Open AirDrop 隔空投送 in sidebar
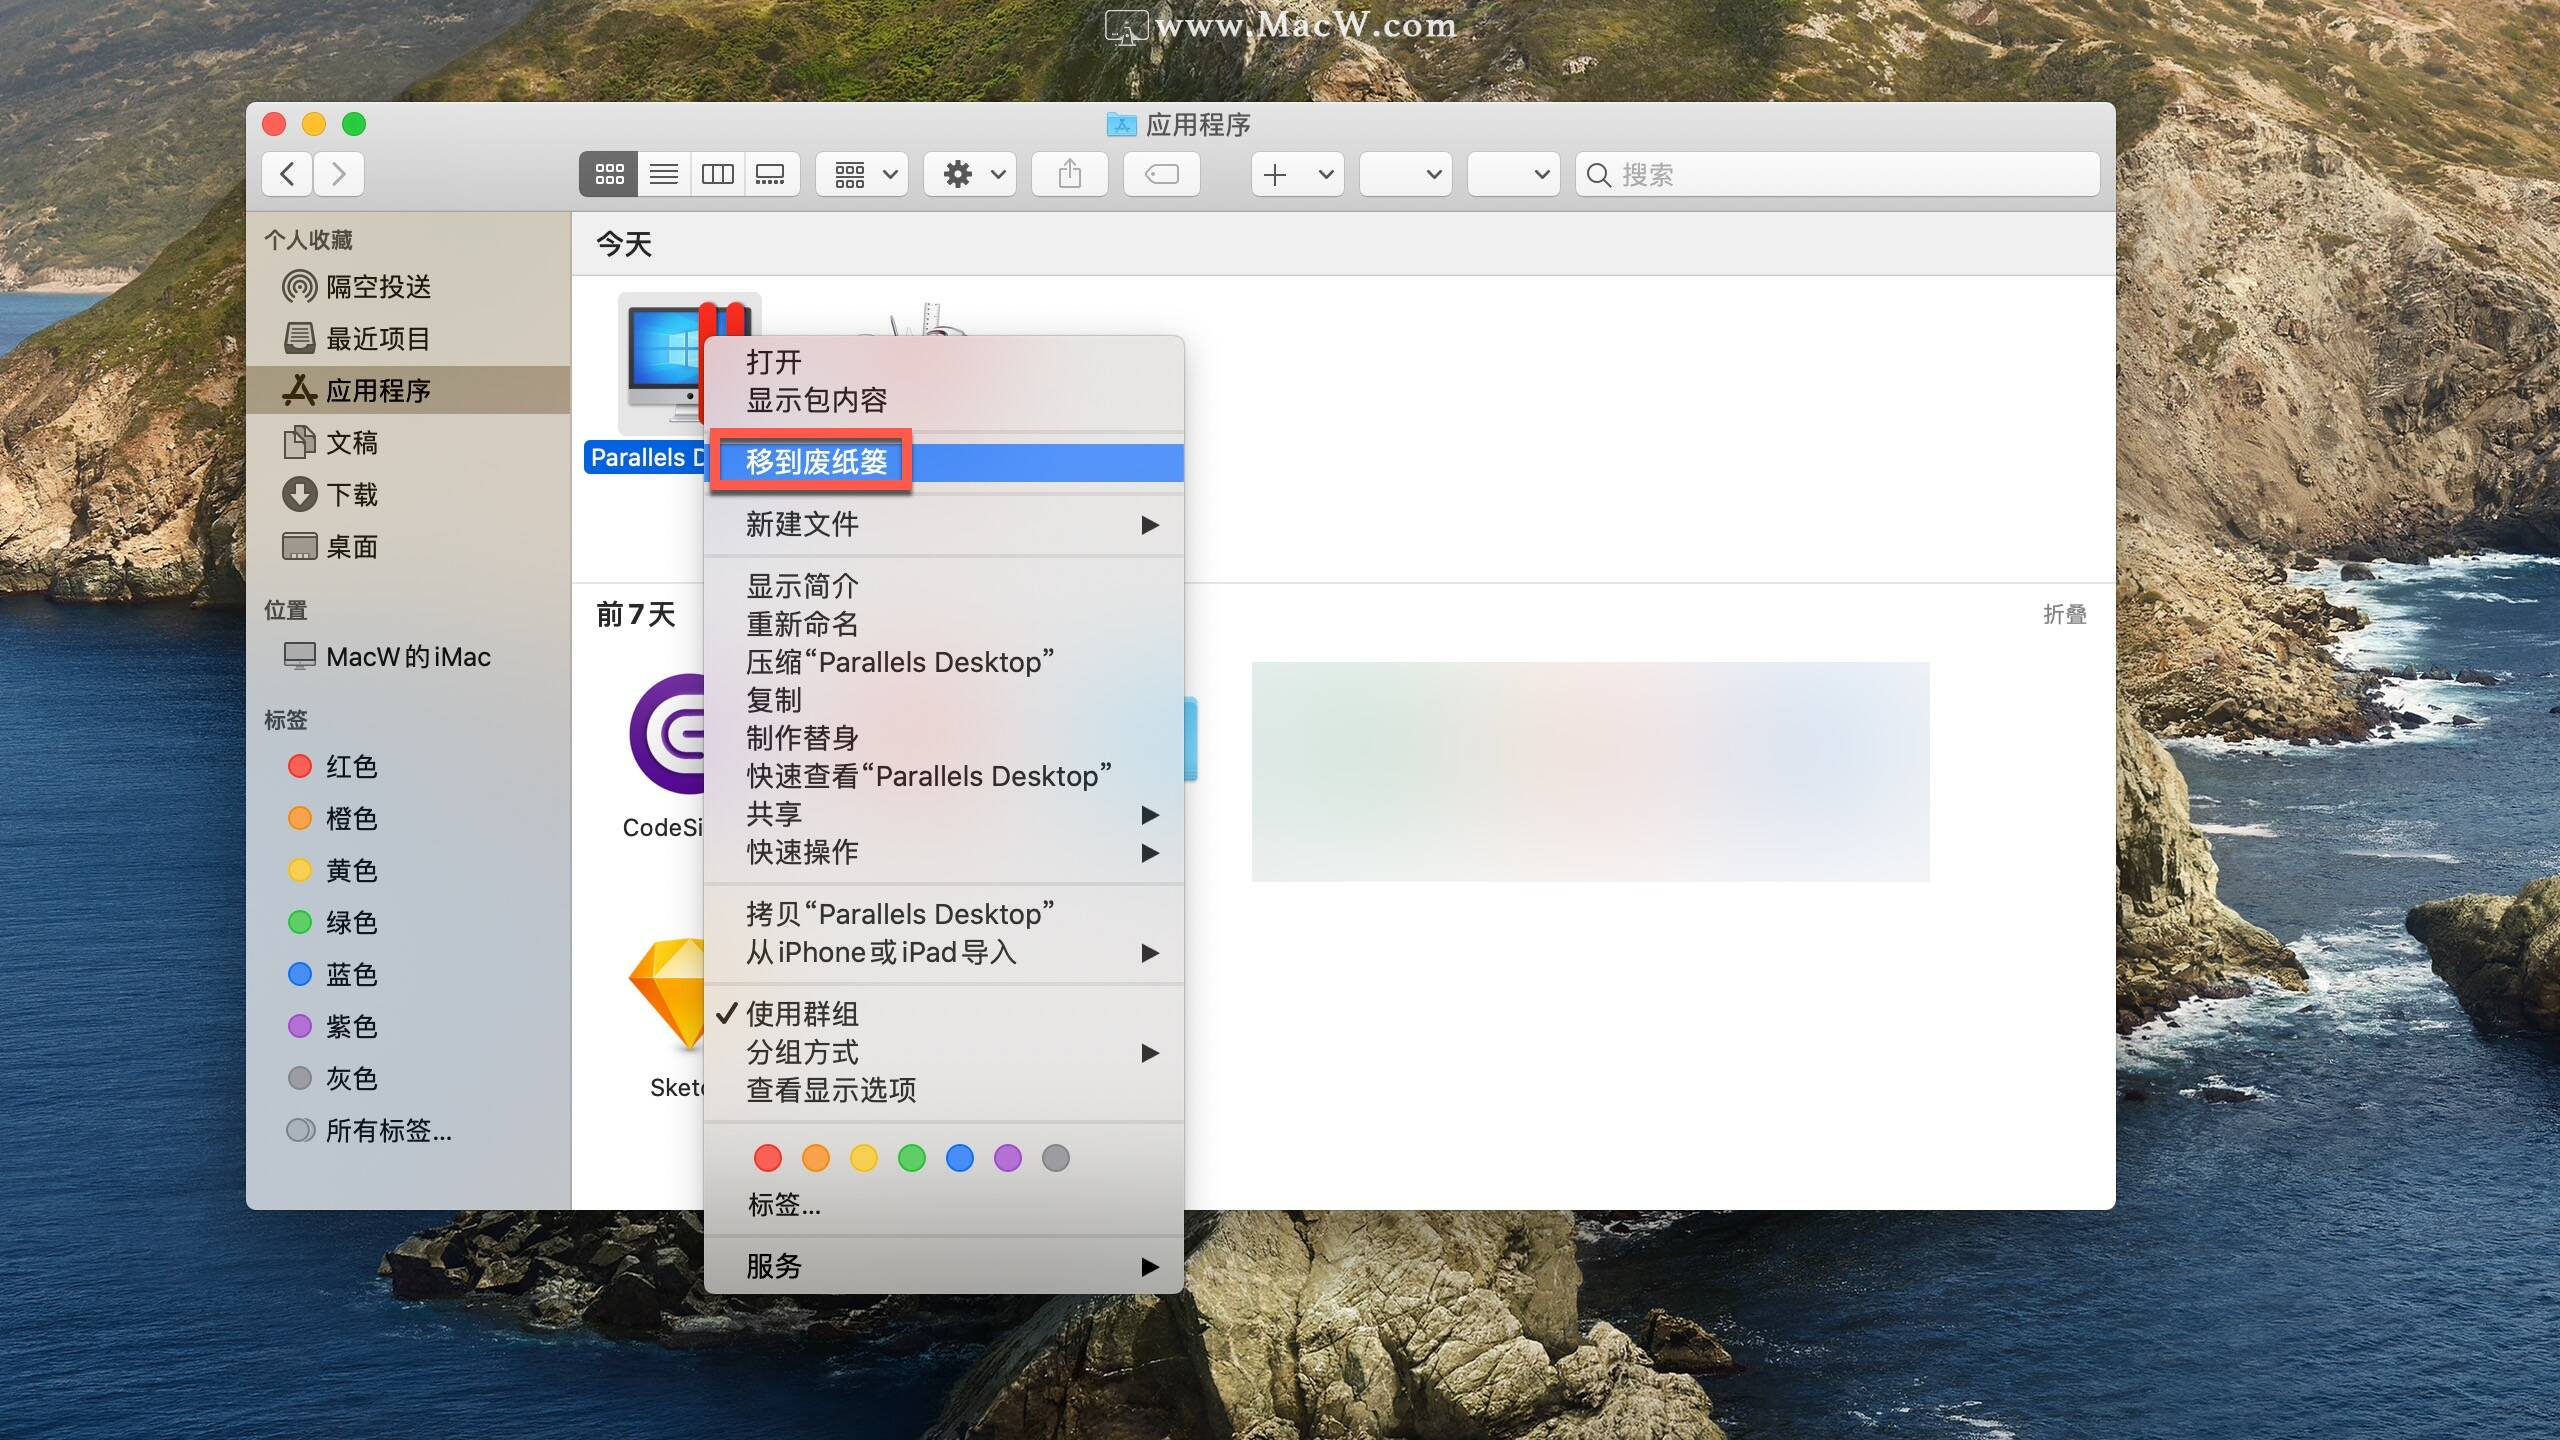This screenshot has width=2560, height=1440. pyautogui.click(x=377, y=287)
